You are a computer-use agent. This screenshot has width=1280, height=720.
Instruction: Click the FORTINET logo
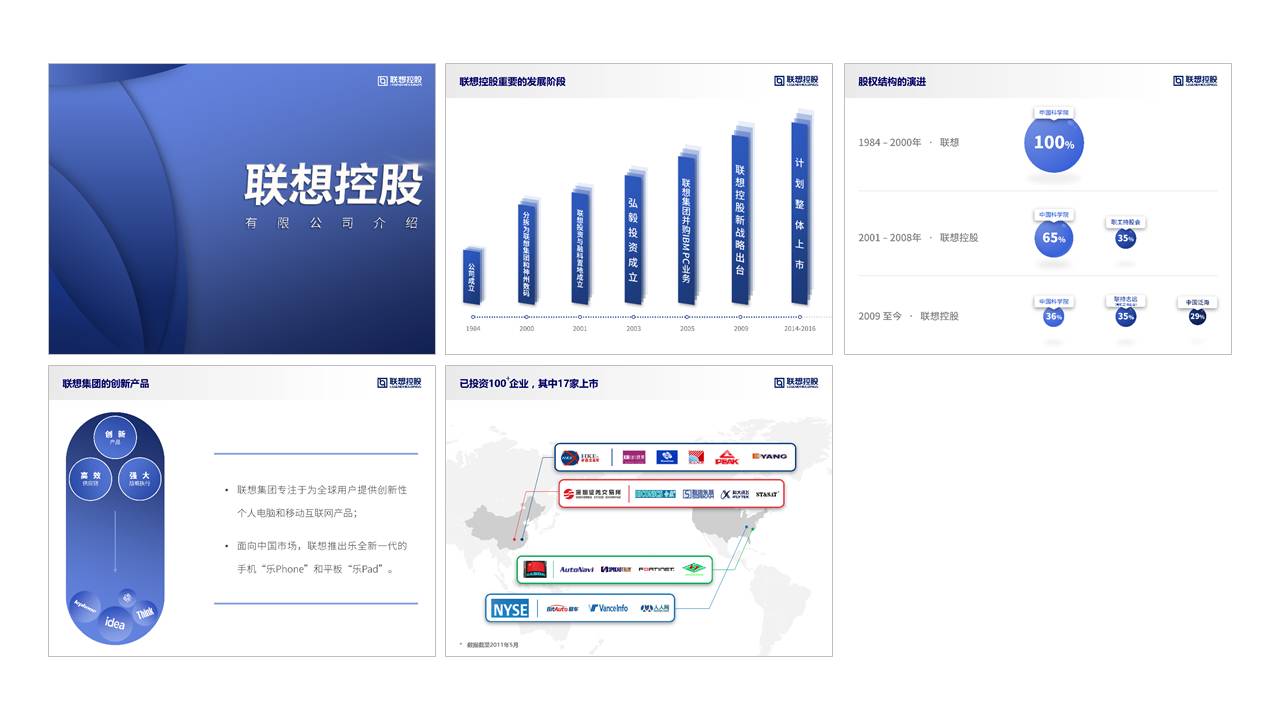click(x=656, y=569)
